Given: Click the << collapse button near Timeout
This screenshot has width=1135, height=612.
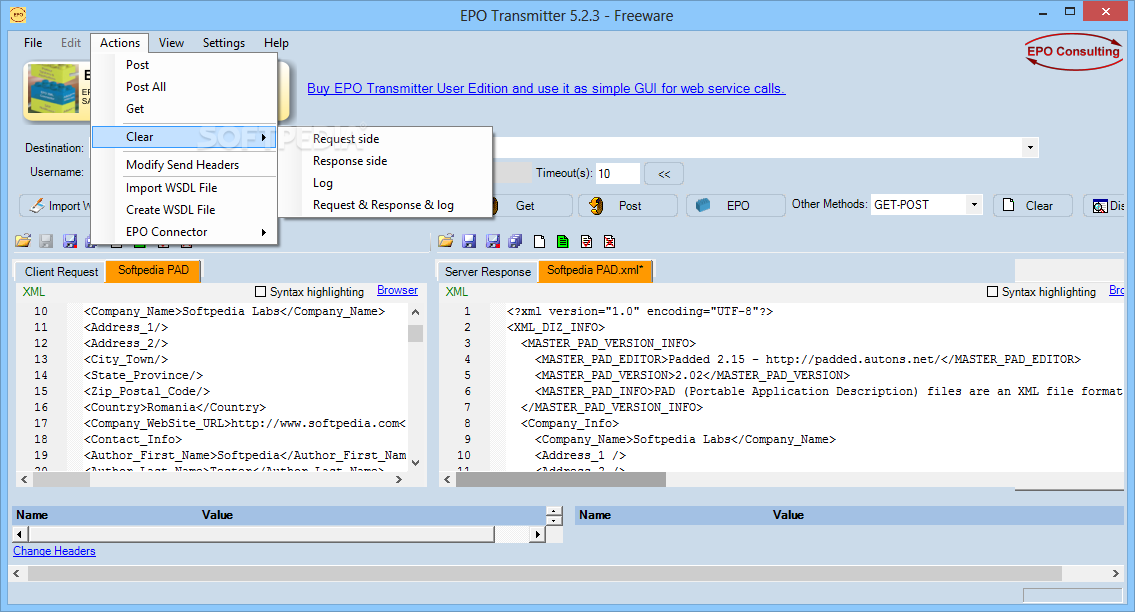Looking at the screenshot, I should click(x=664, y=174).
